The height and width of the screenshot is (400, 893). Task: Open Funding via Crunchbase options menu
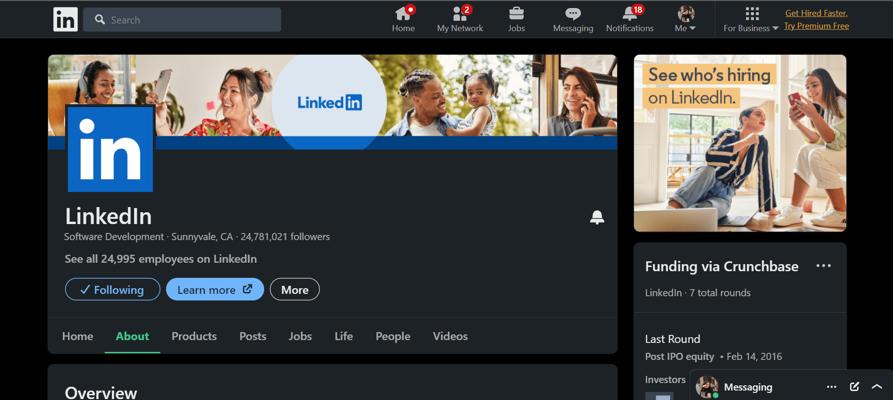pyautogui.click(x=824, y=266)
